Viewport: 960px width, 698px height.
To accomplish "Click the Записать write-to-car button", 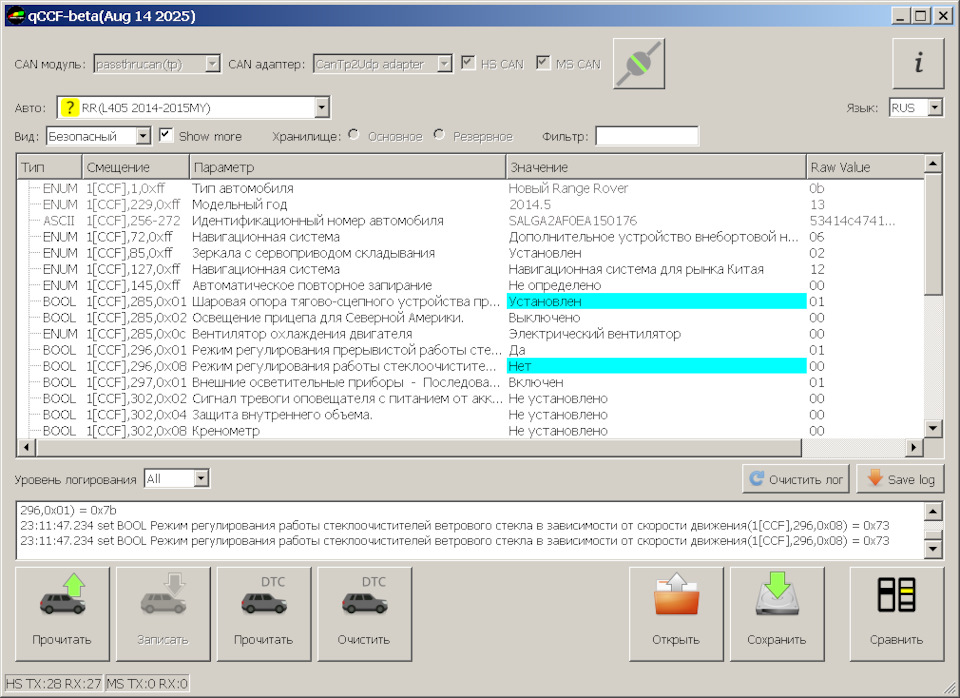I will (163, 614).
